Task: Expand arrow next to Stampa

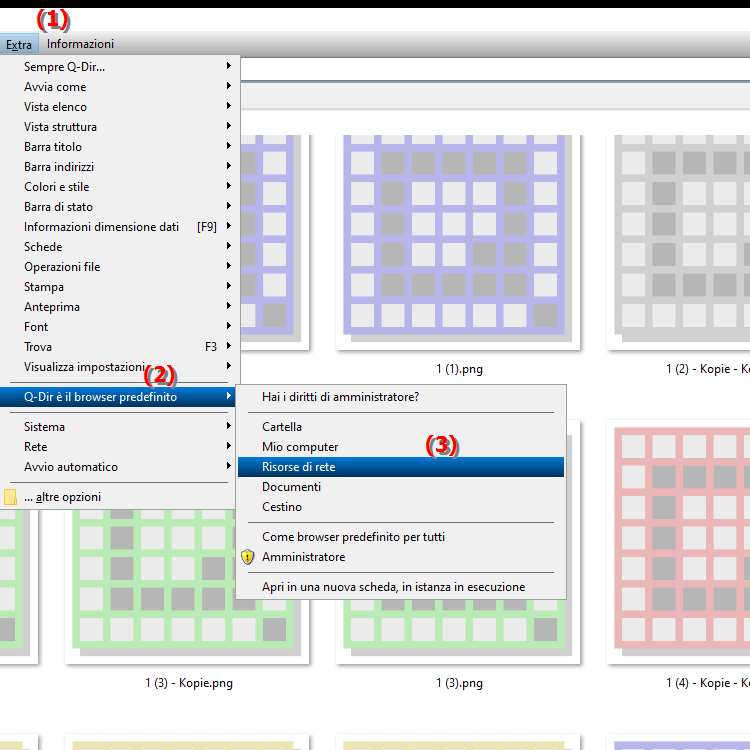Action: pos(229,286)
